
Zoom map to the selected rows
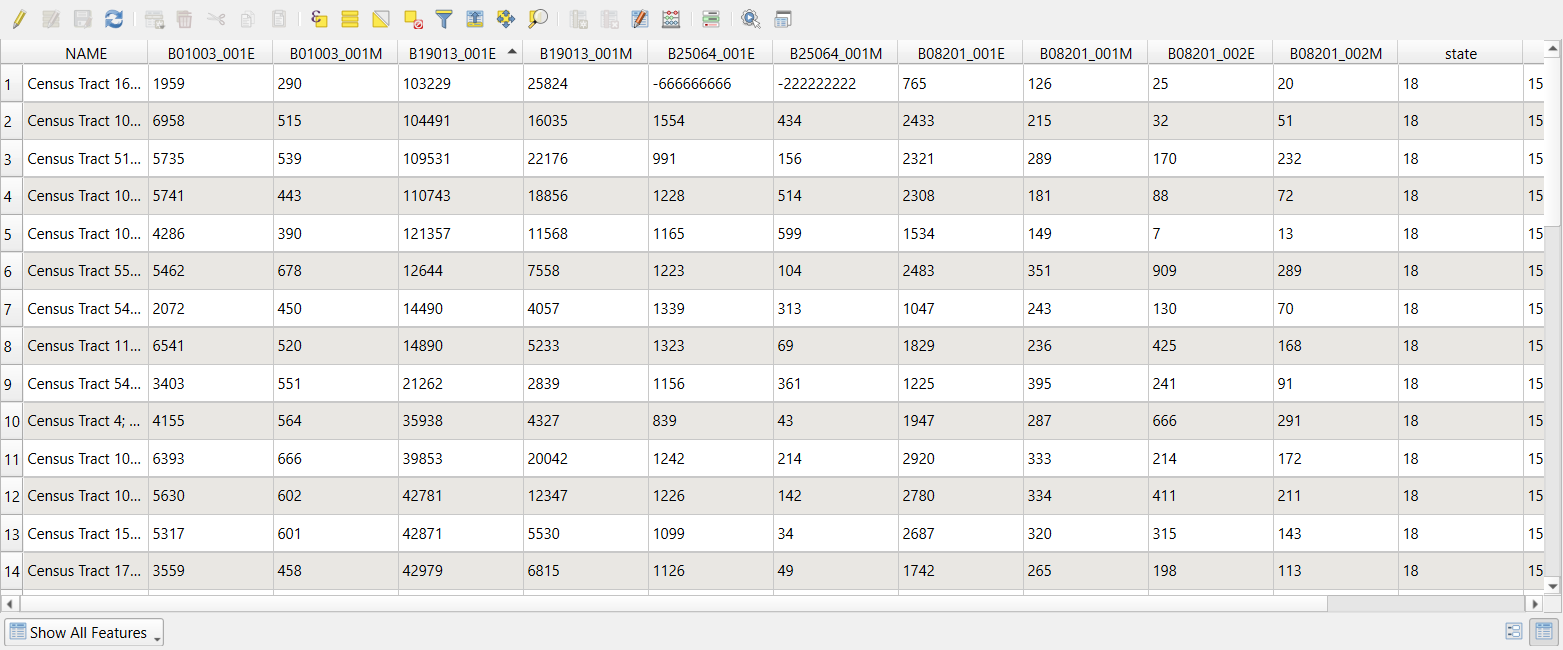tap(538, 19)
